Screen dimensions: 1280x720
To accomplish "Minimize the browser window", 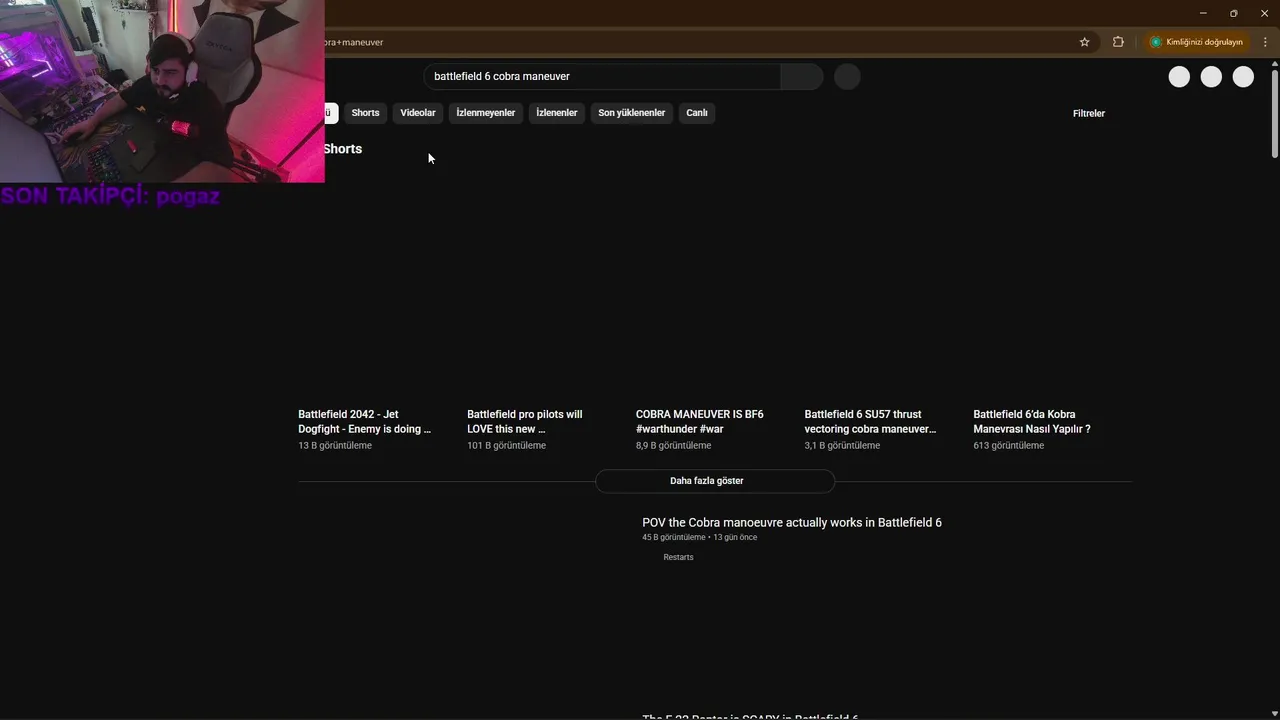I will pos(1203,13).
